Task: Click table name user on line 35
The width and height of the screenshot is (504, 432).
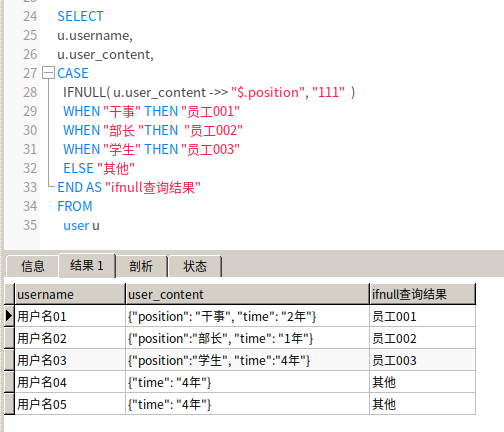Action: tap(76, 226)
